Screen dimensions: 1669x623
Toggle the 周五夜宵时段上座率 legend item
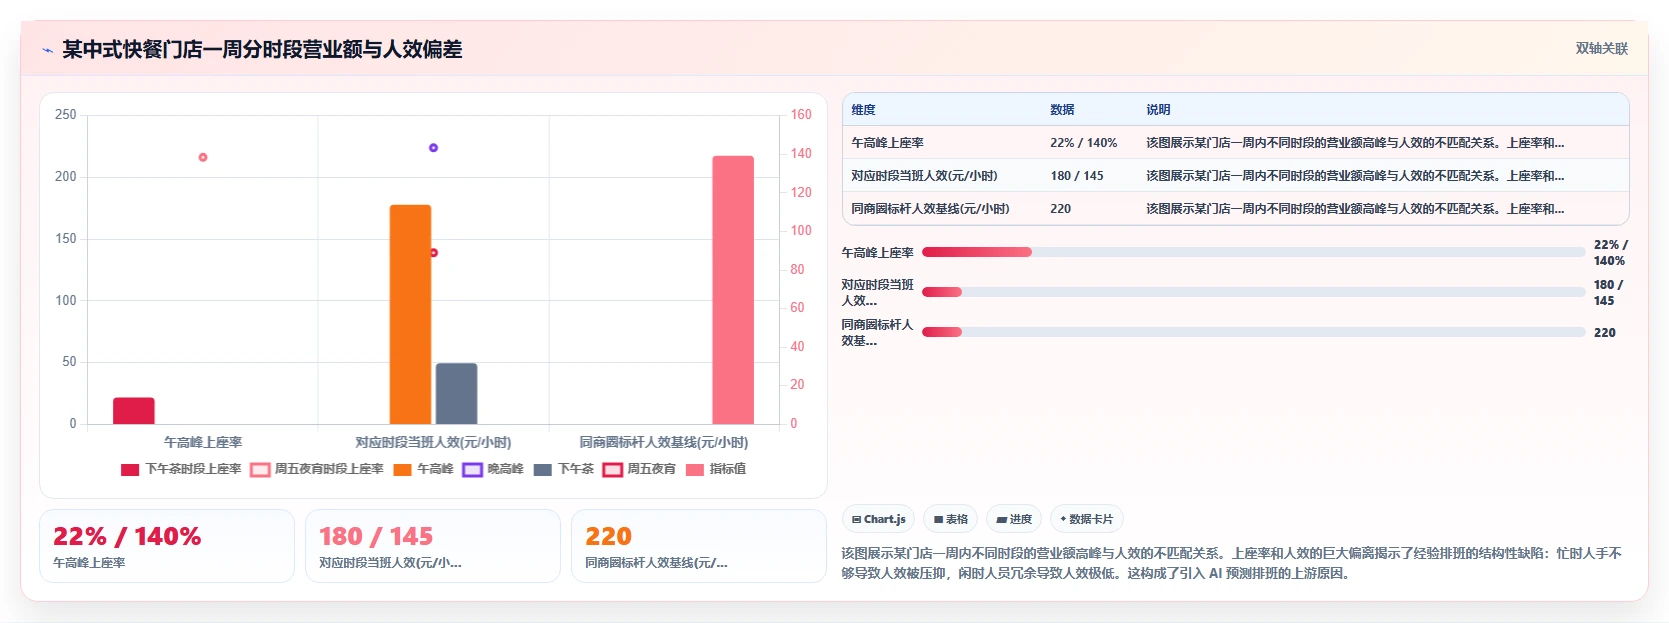317,469
